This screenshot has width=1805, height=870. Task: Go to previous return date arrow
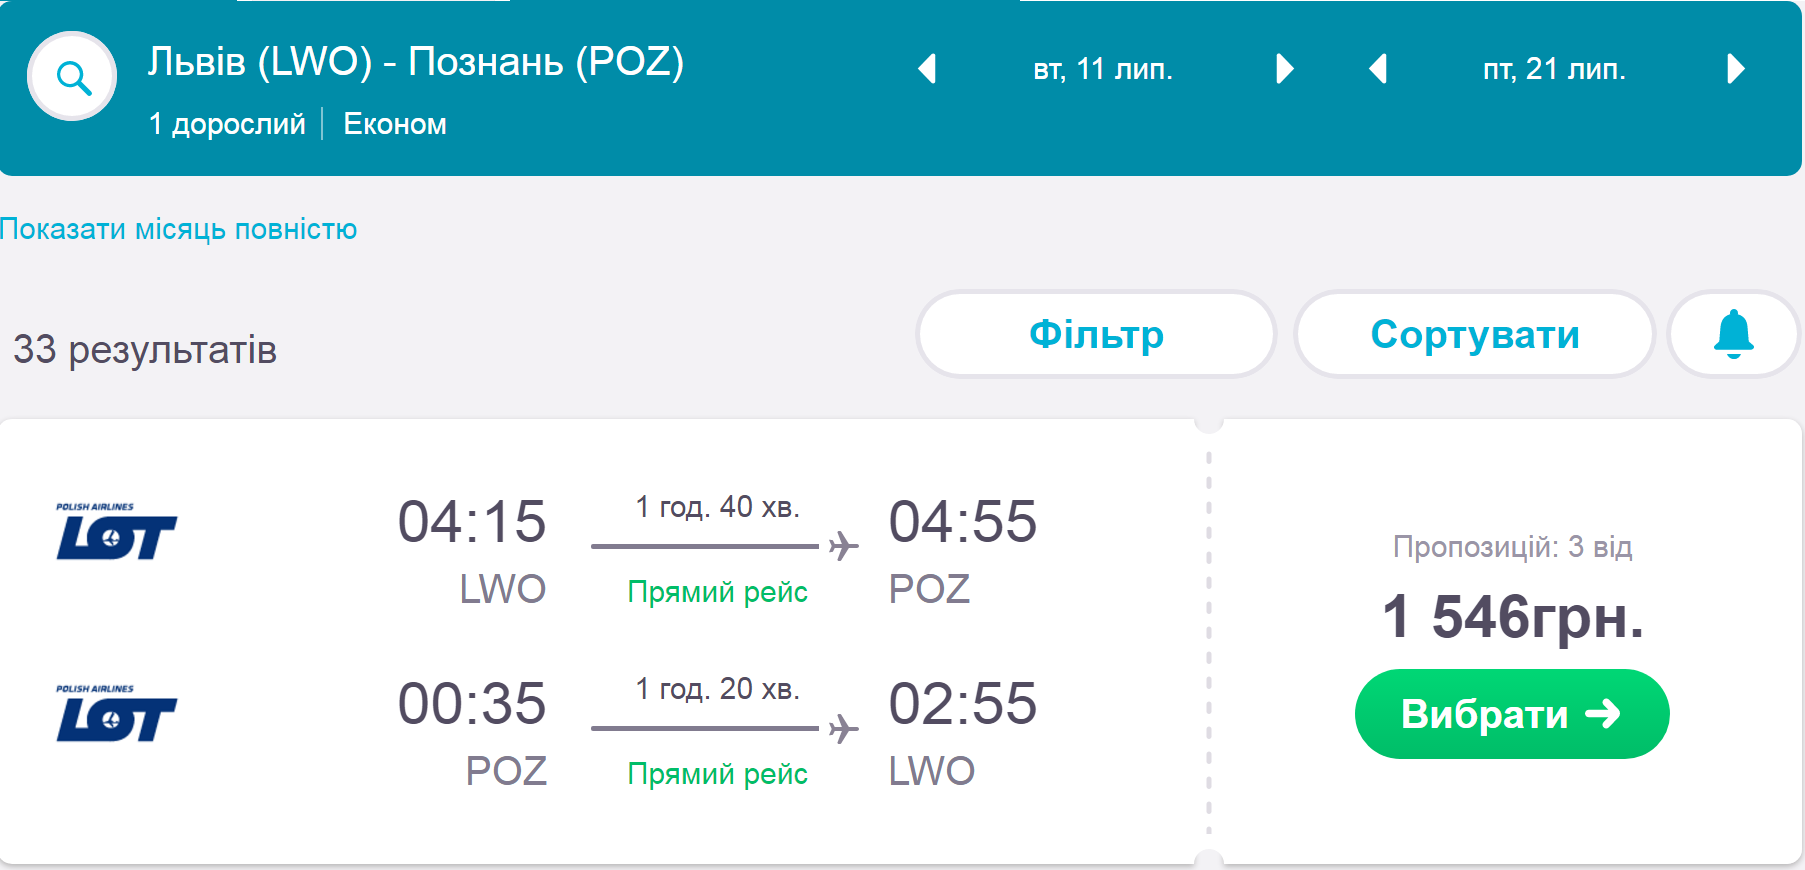[1378, 69]
